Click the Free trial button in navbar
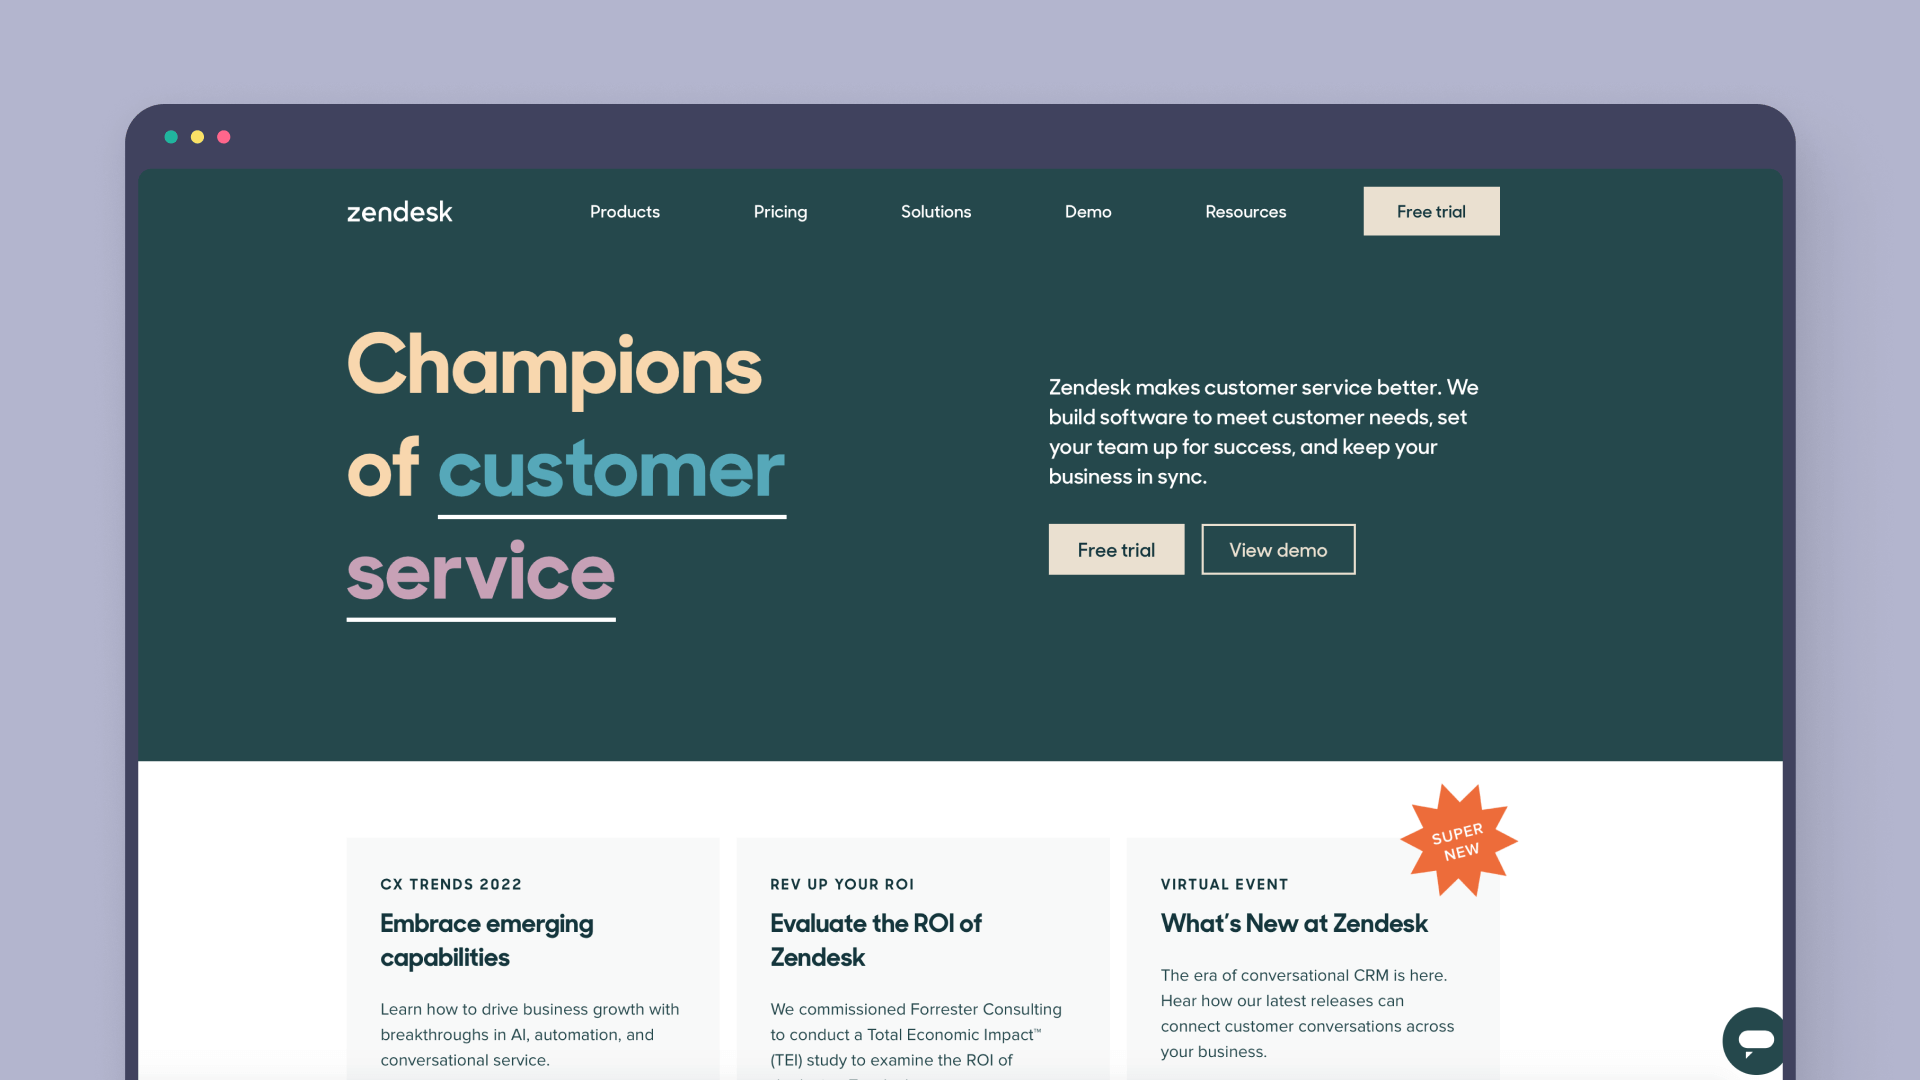Screen dimensions: 1920x1080 coord(1431,210)
